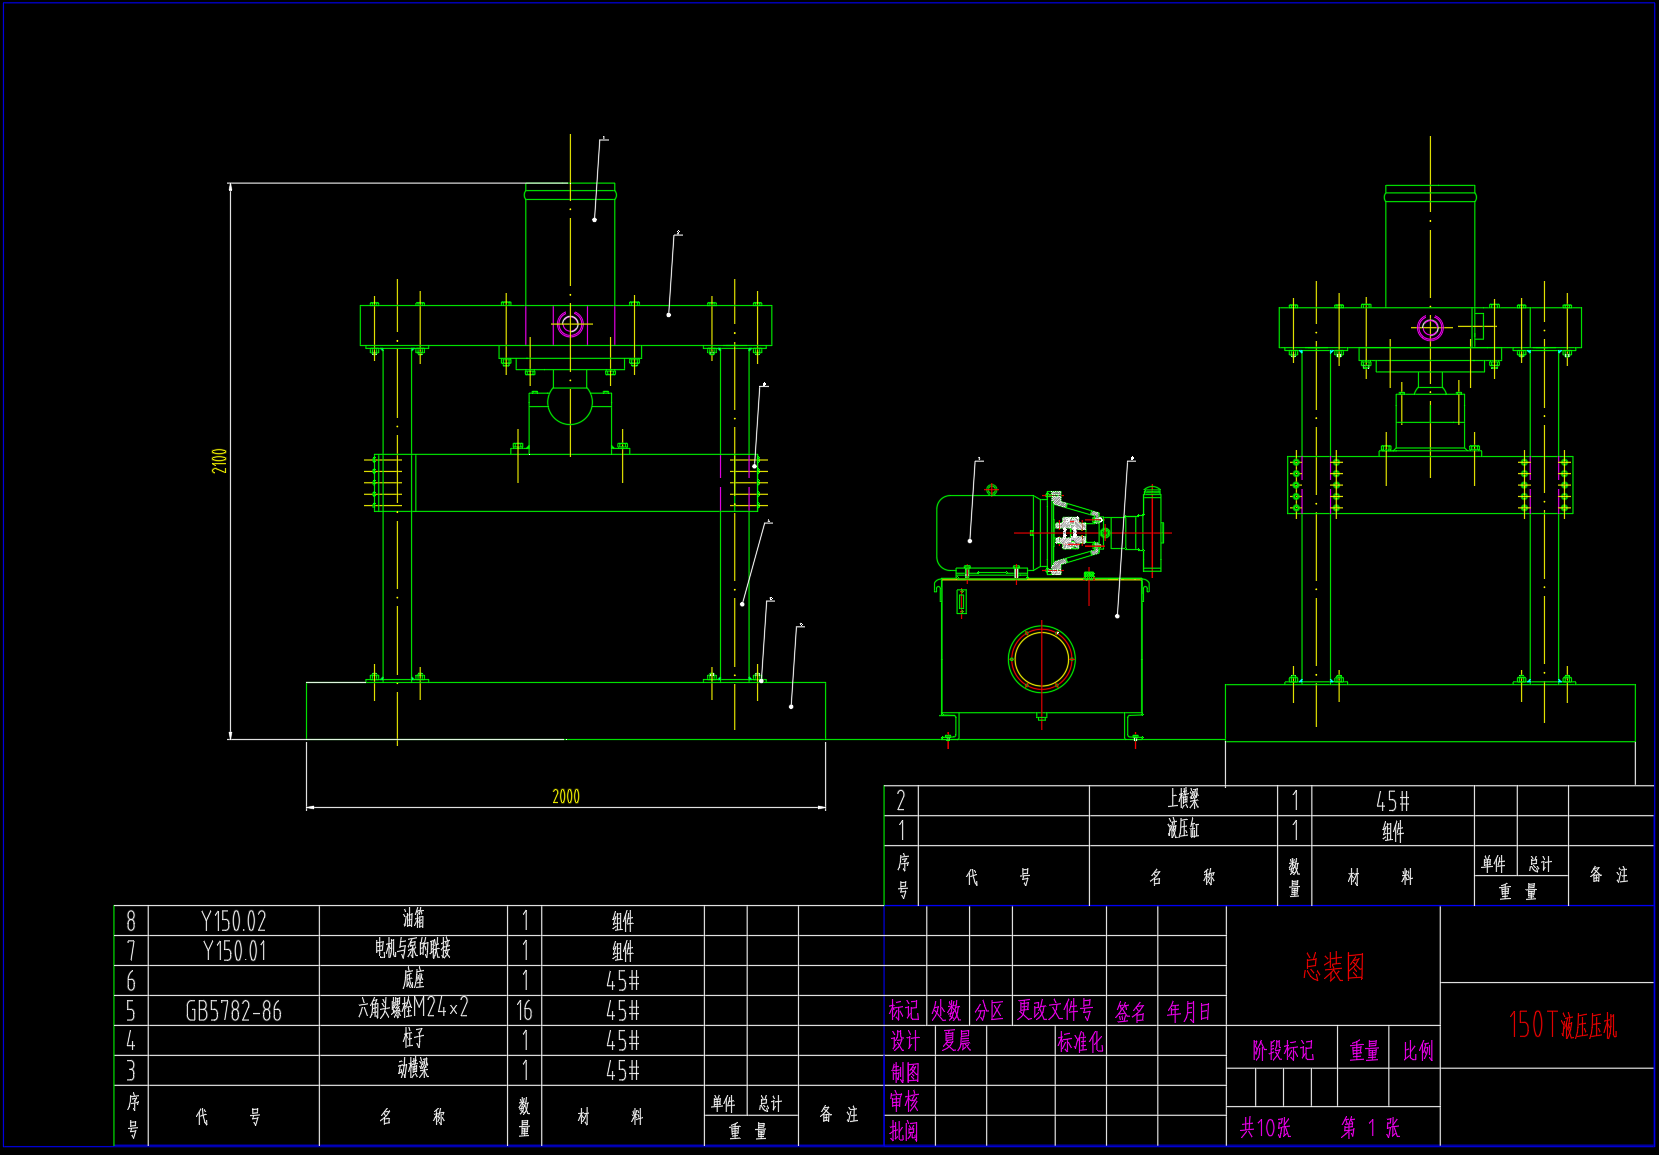Image resolution: width=1659 pixels, height=1155 pixels.
Task: Select the 液压缸 name in row 1
Action: pos(1183,829)
